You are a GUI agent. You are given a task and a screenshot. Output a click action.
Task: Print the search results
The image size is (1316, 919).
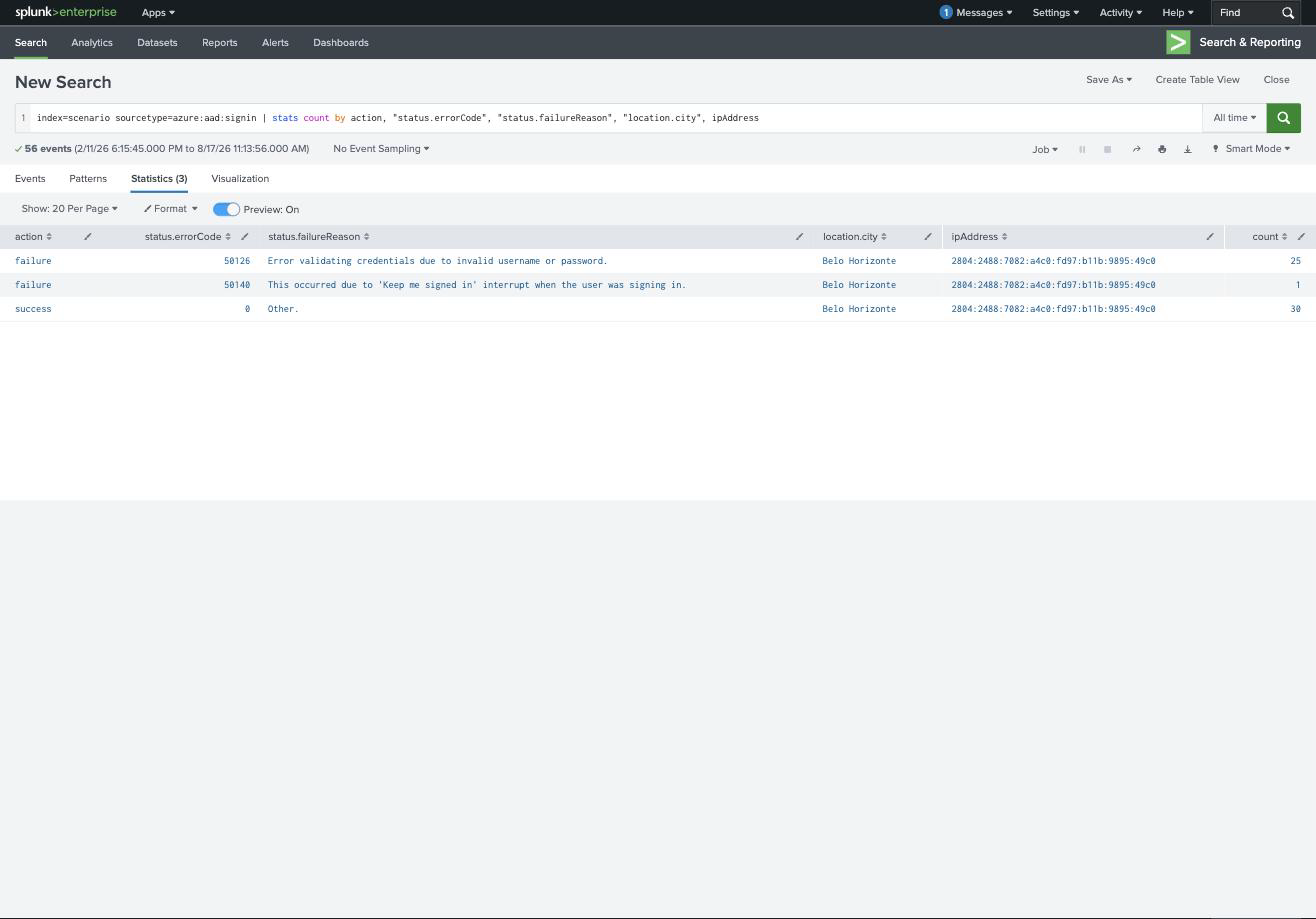click(x=1162, y=149)
